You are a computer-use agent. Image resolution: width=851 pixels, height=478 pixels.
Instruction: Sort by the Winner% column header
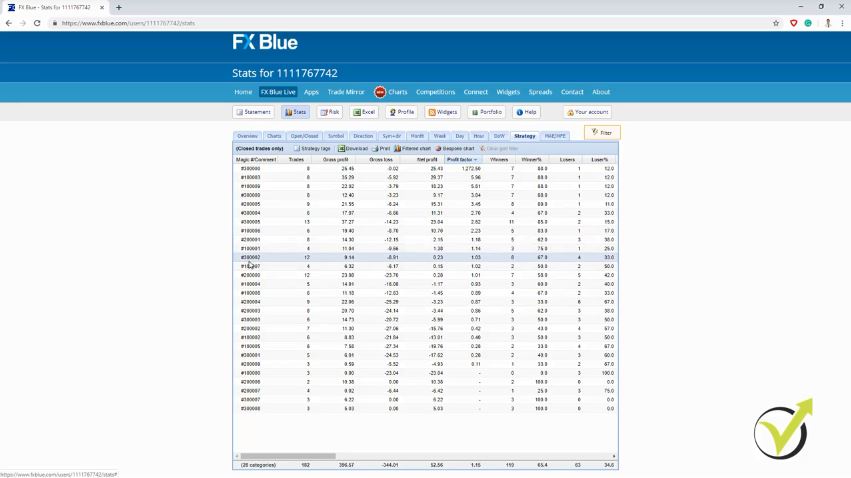pos(531,160)
